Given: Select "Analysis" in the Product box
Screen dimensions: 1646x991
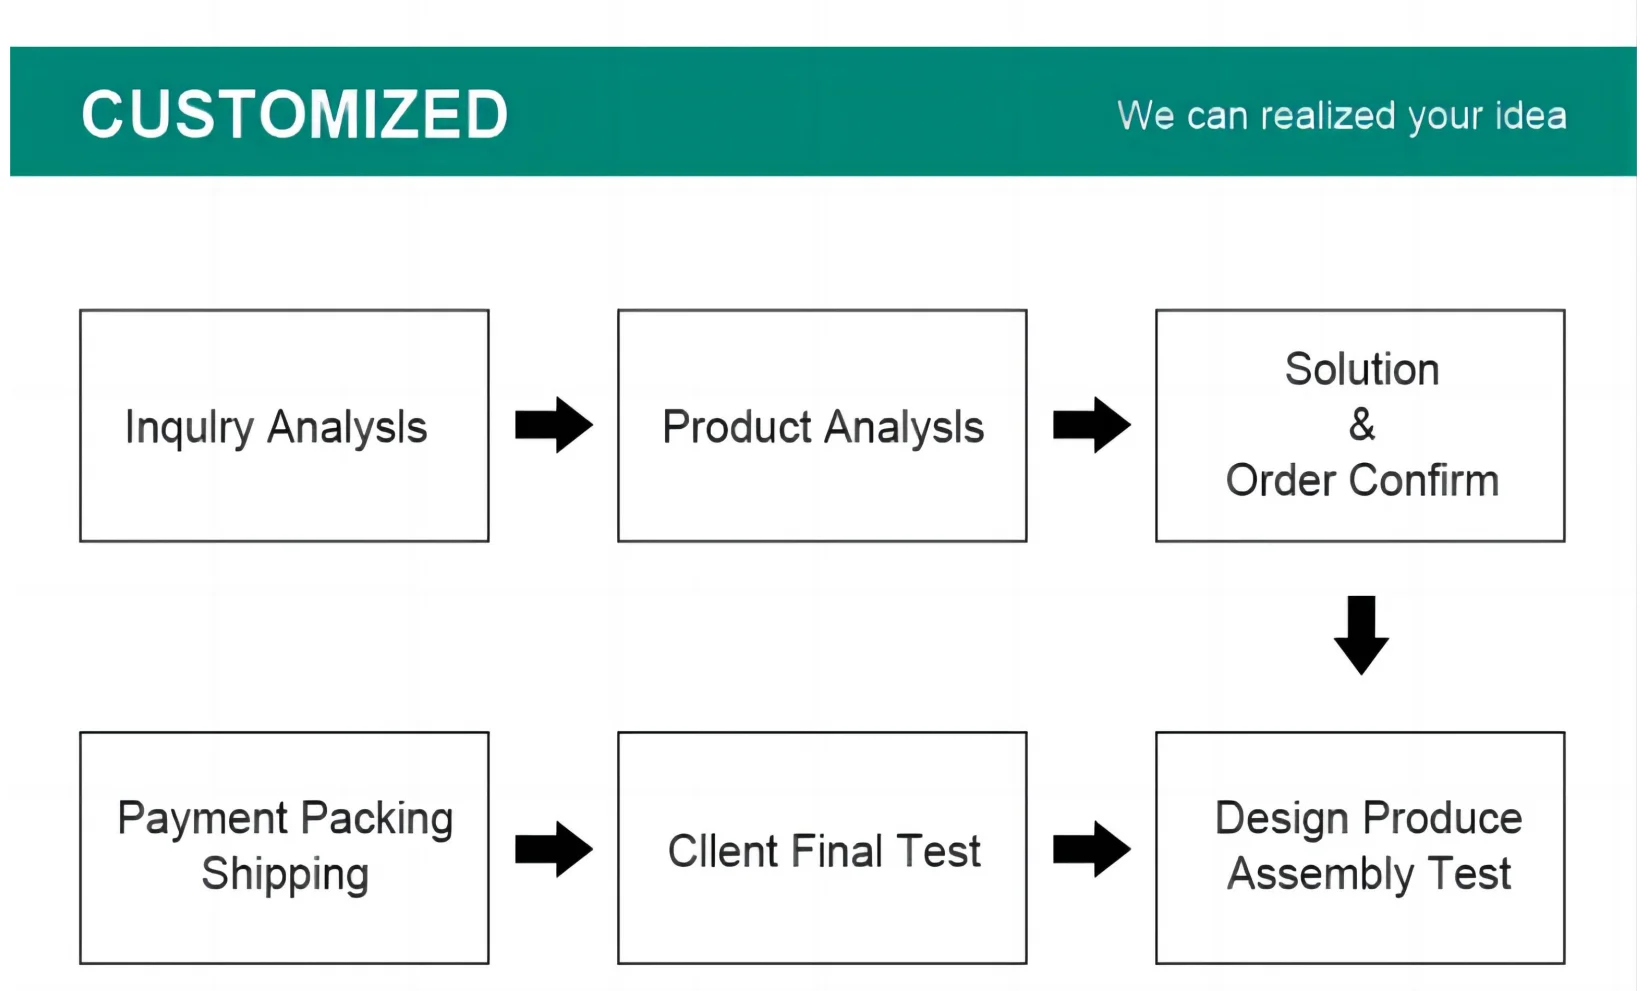Looking at the screenshot, I should tap(904, 428).
